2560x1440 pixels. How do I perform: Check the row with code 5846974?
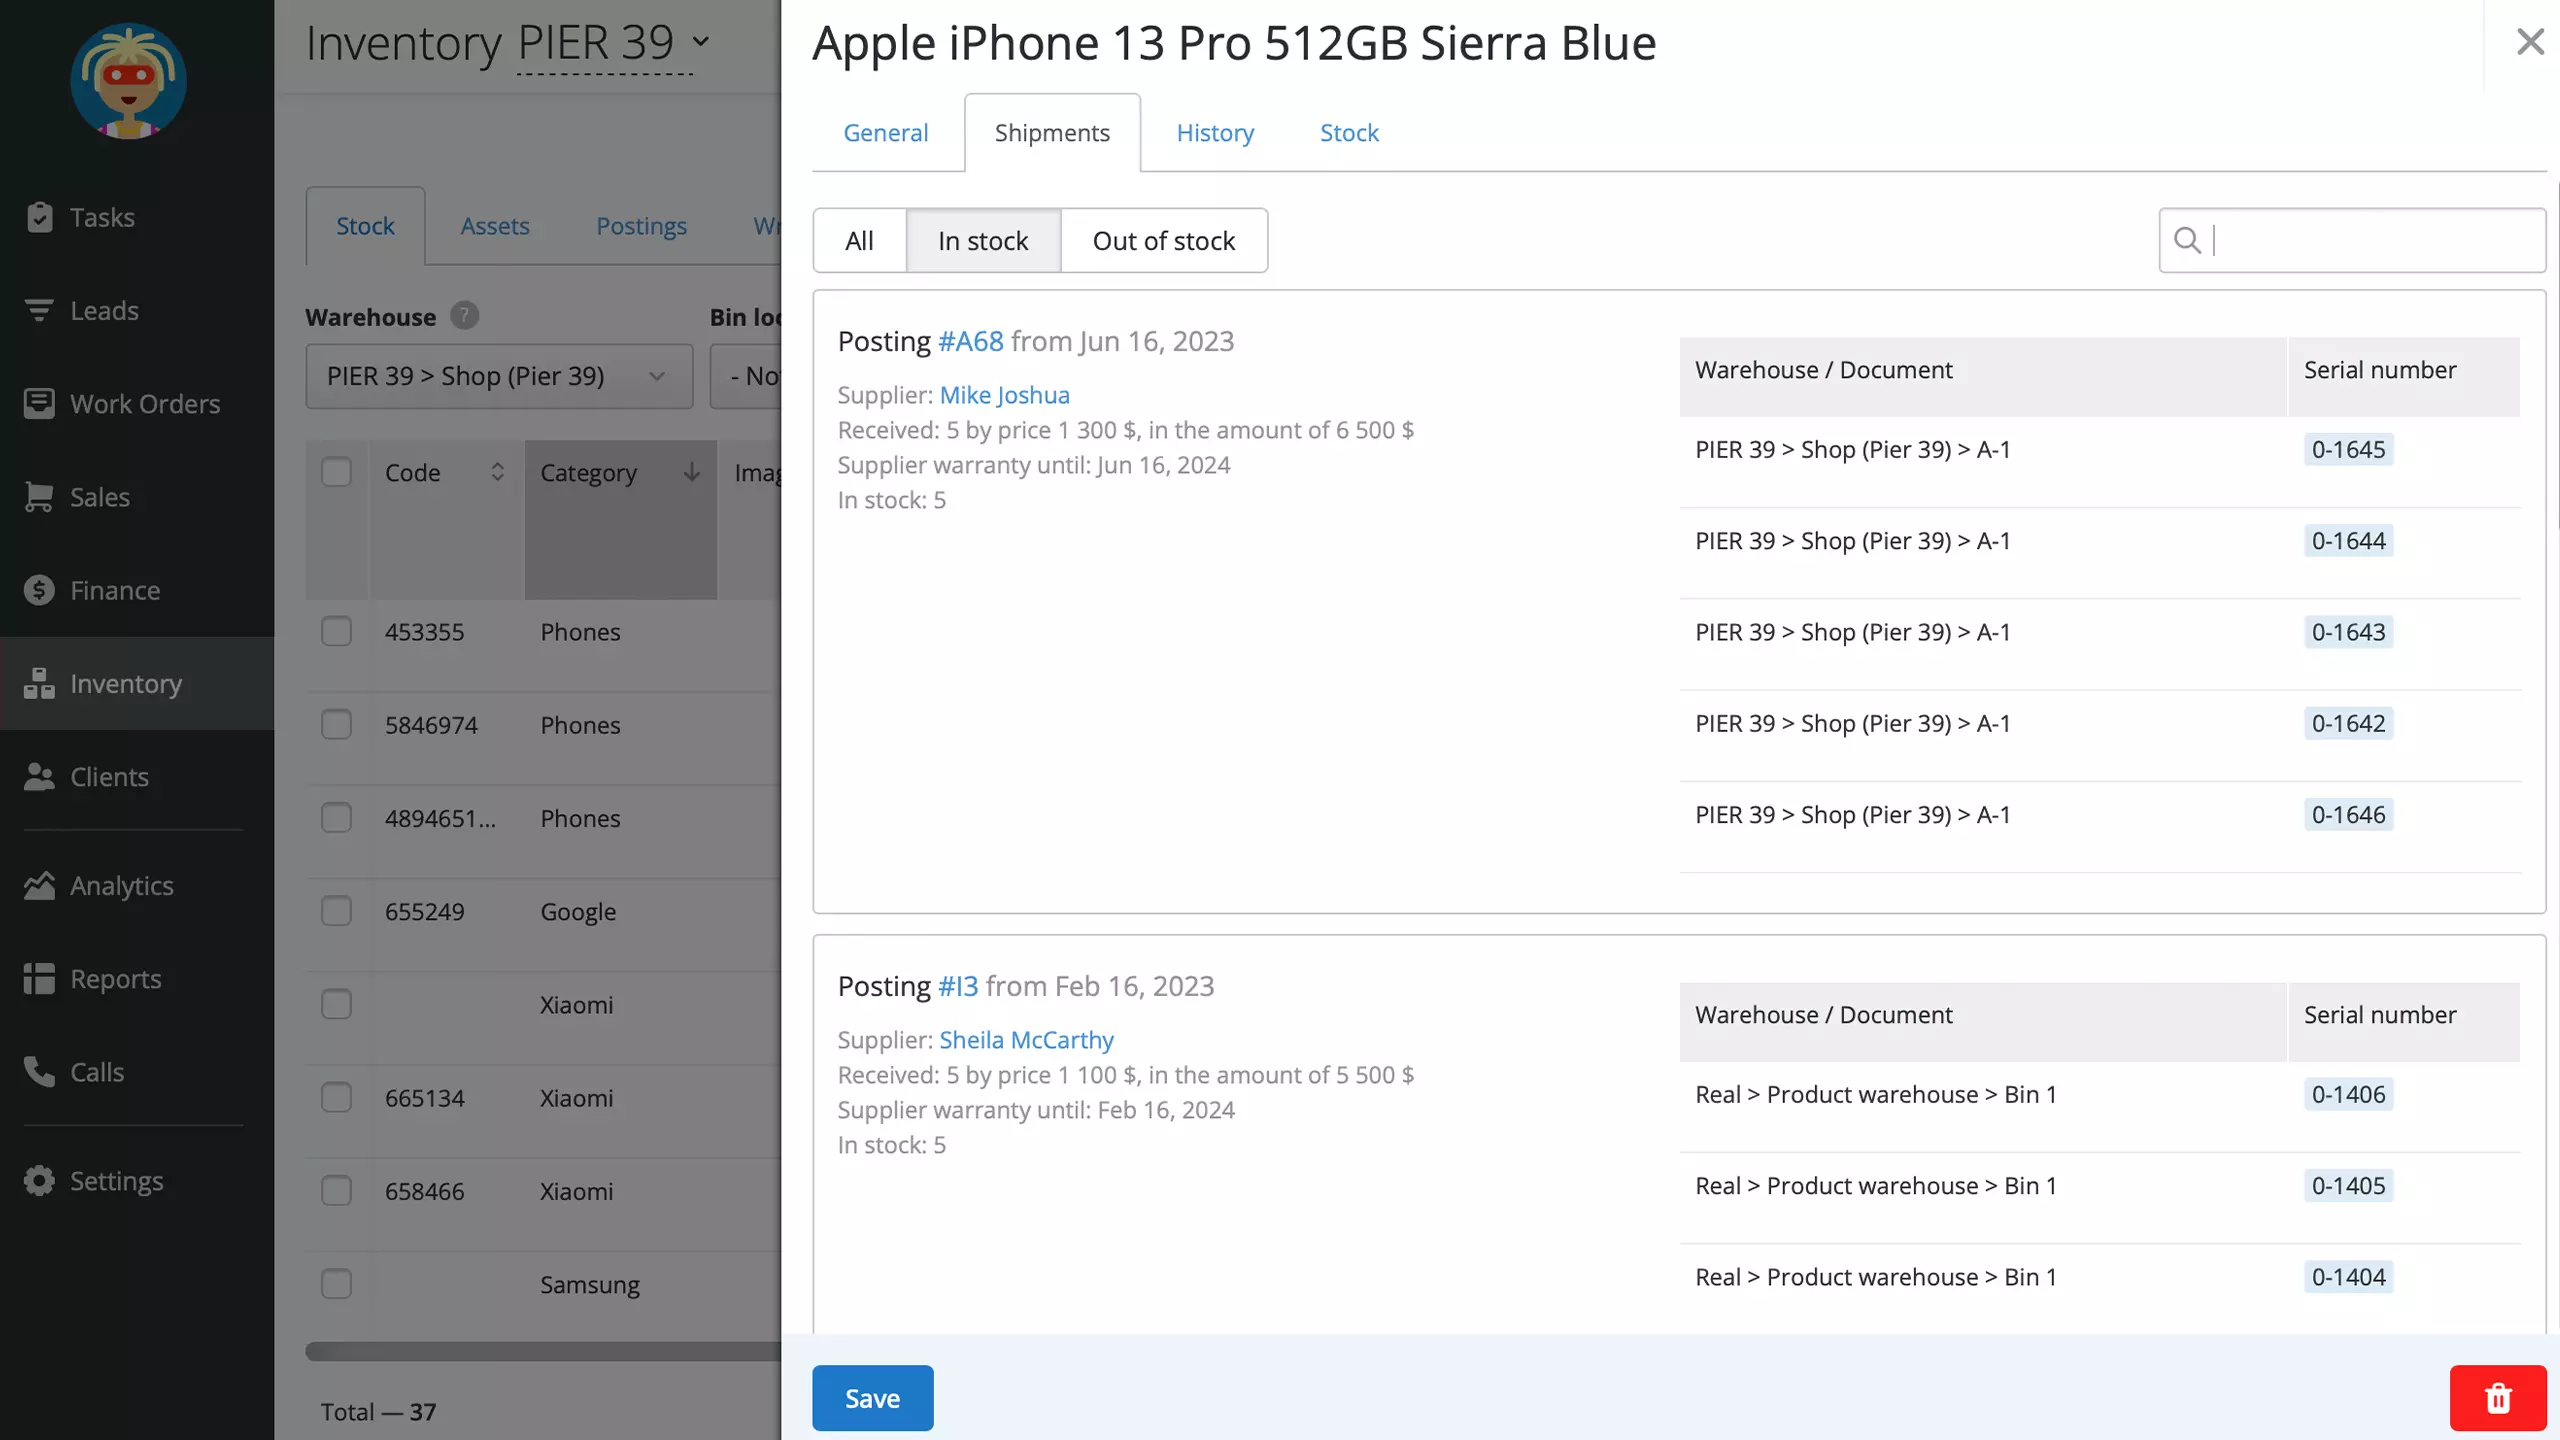pyautogui.click(x=336, y=724)
